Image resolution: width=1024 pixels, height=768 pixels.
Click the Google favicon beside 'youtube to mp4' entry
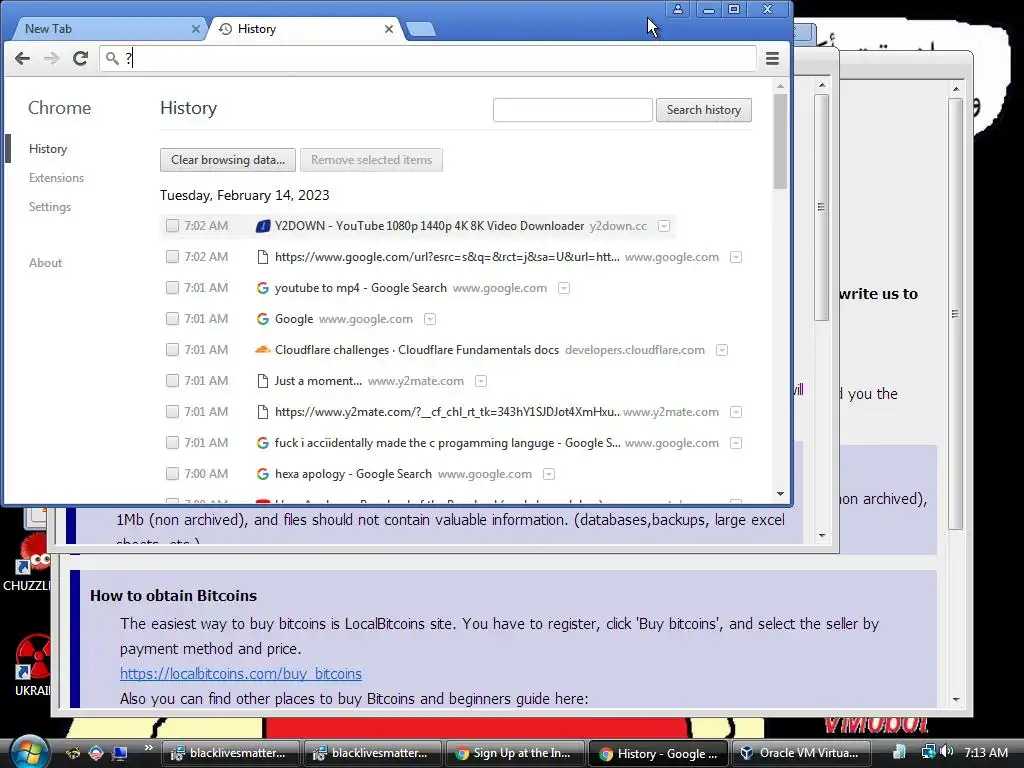(x=263, y=288)
